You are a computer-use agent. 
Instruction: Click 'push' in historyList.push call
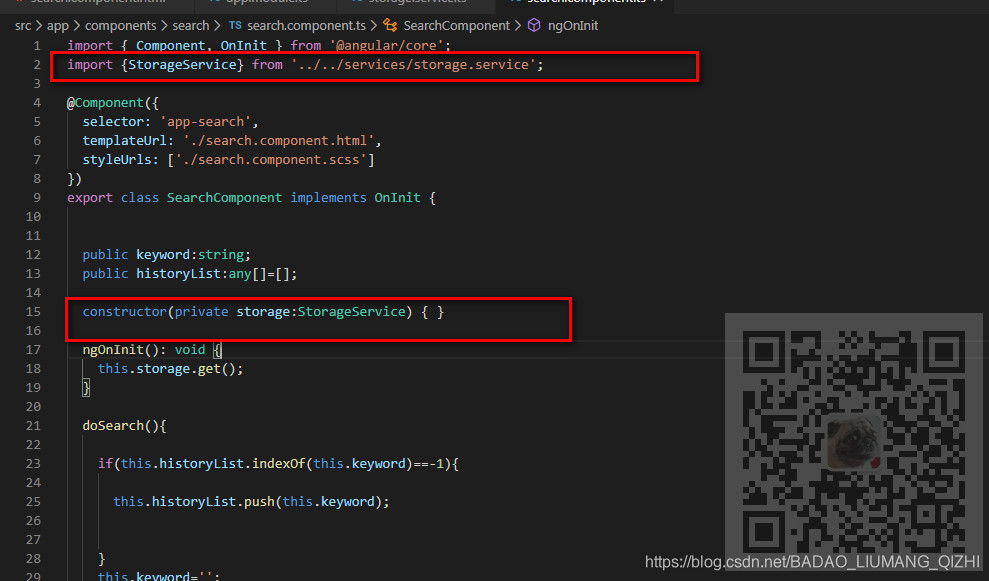tap(259, 502)
